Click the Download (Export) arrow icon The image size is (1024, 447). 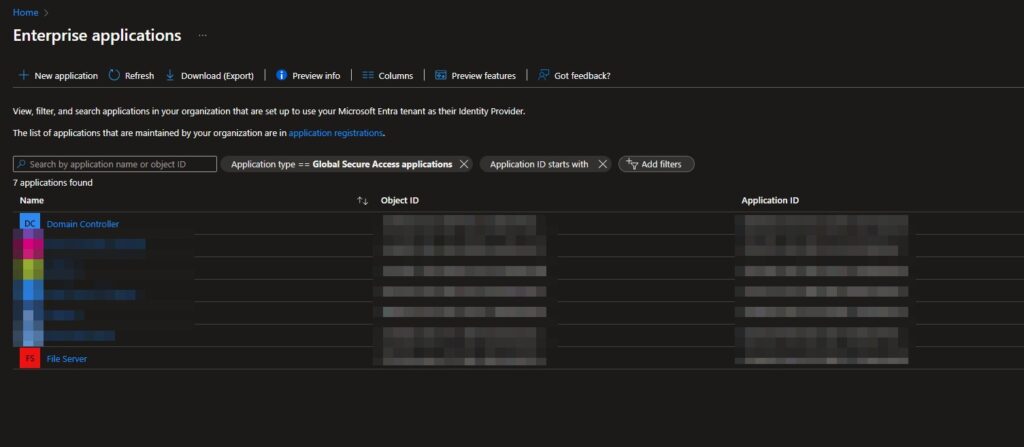pos(170,75)
